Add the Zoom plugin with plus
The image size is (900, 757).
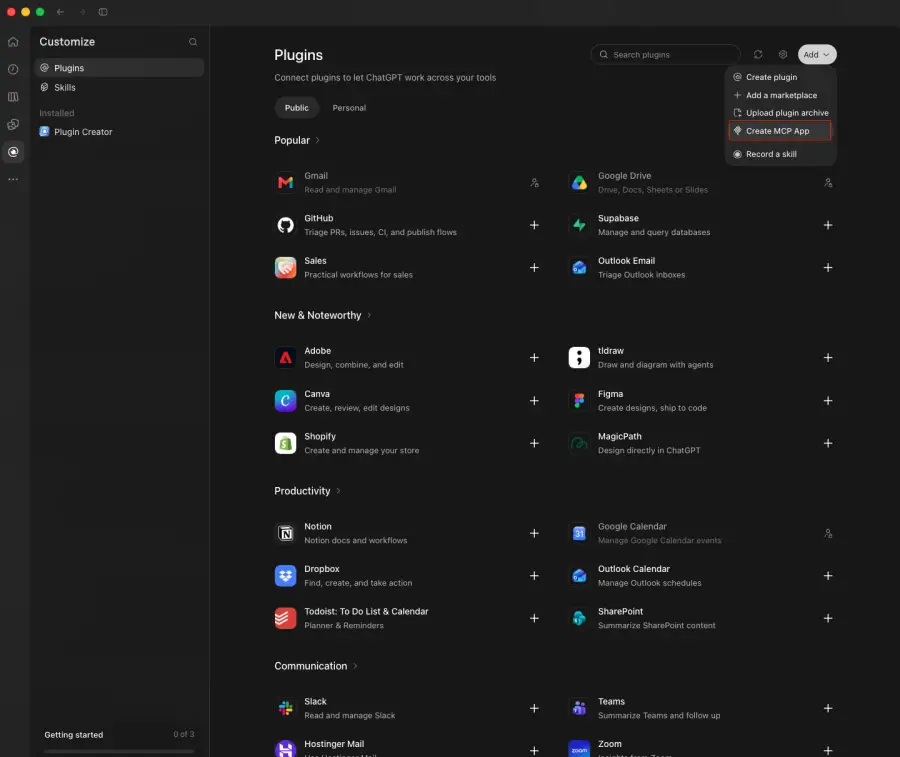click(x=828, y=751)
